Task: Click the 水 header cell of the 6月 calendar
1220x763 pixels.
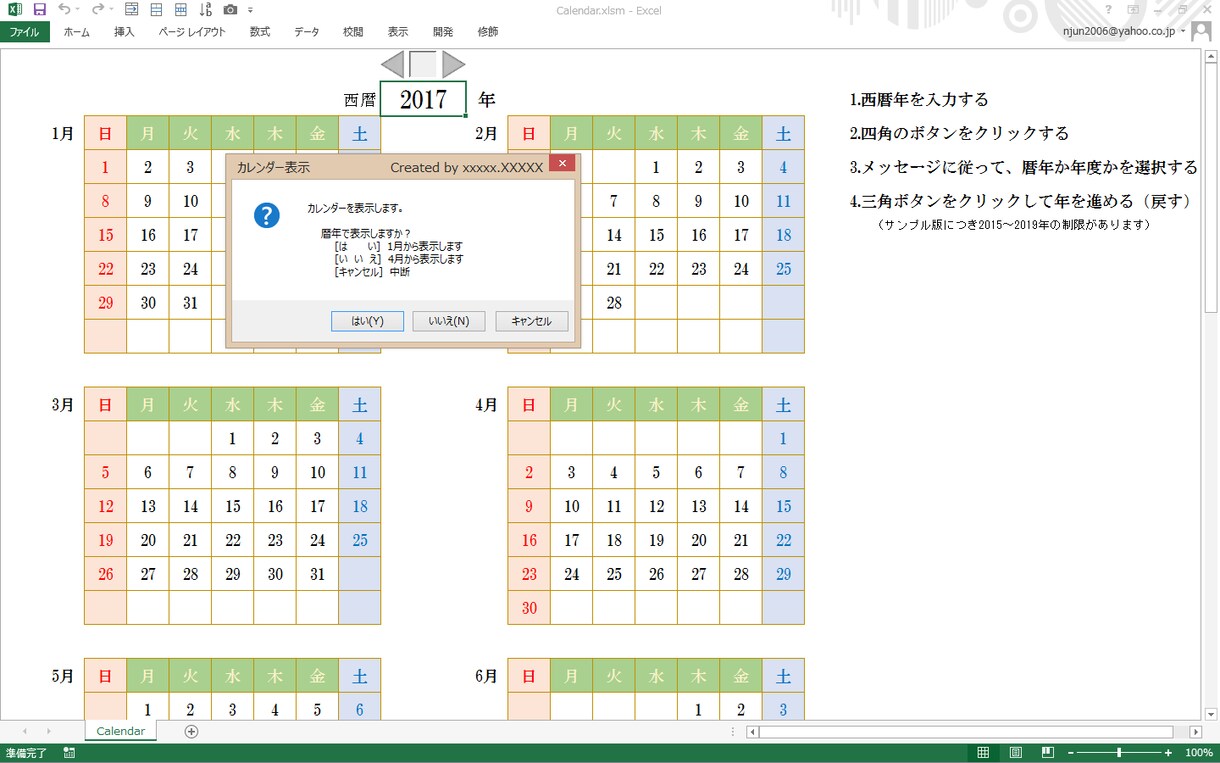Action: 656,676
